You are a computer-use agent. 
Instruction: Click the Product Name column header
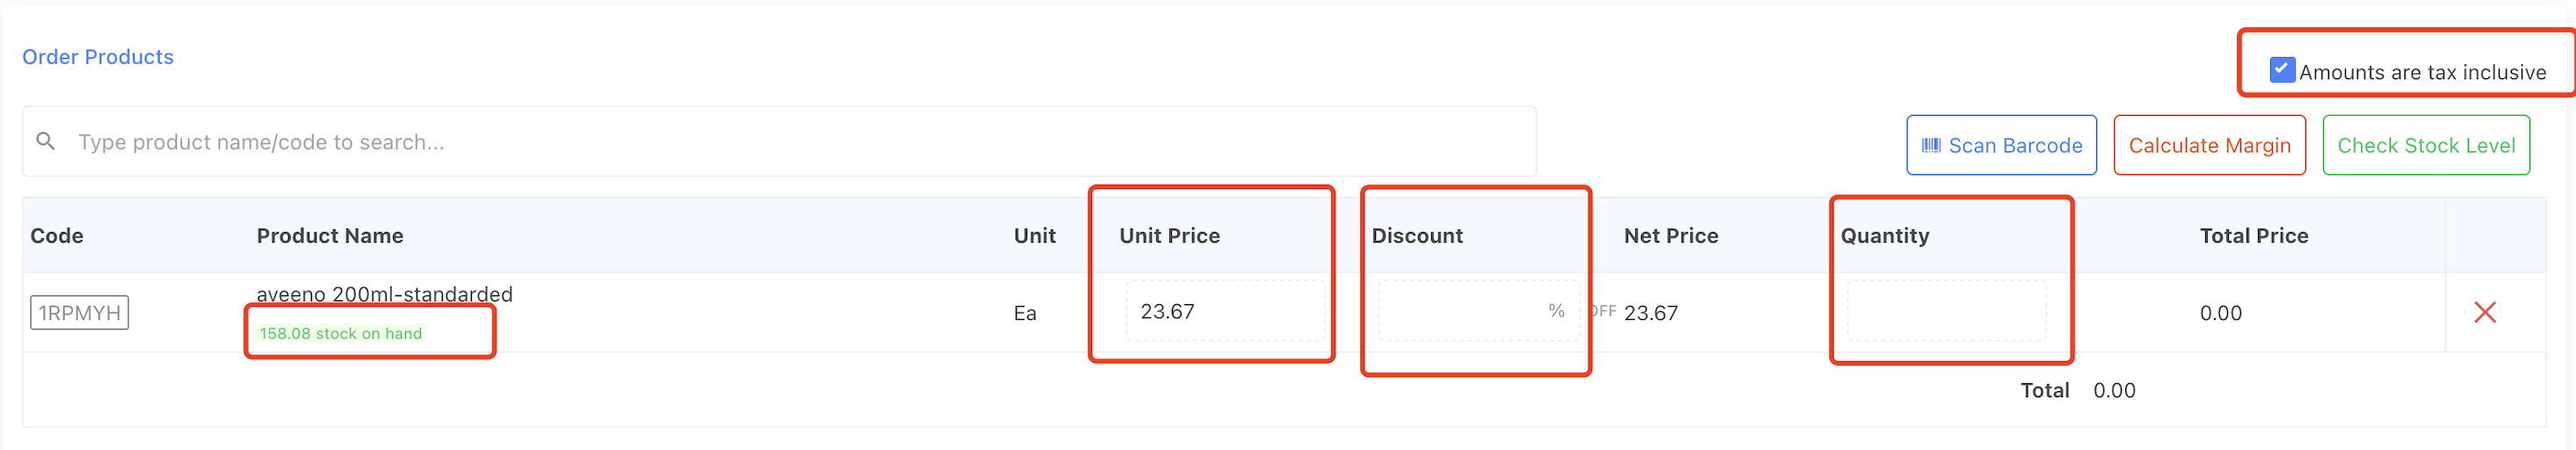[330, 236]
